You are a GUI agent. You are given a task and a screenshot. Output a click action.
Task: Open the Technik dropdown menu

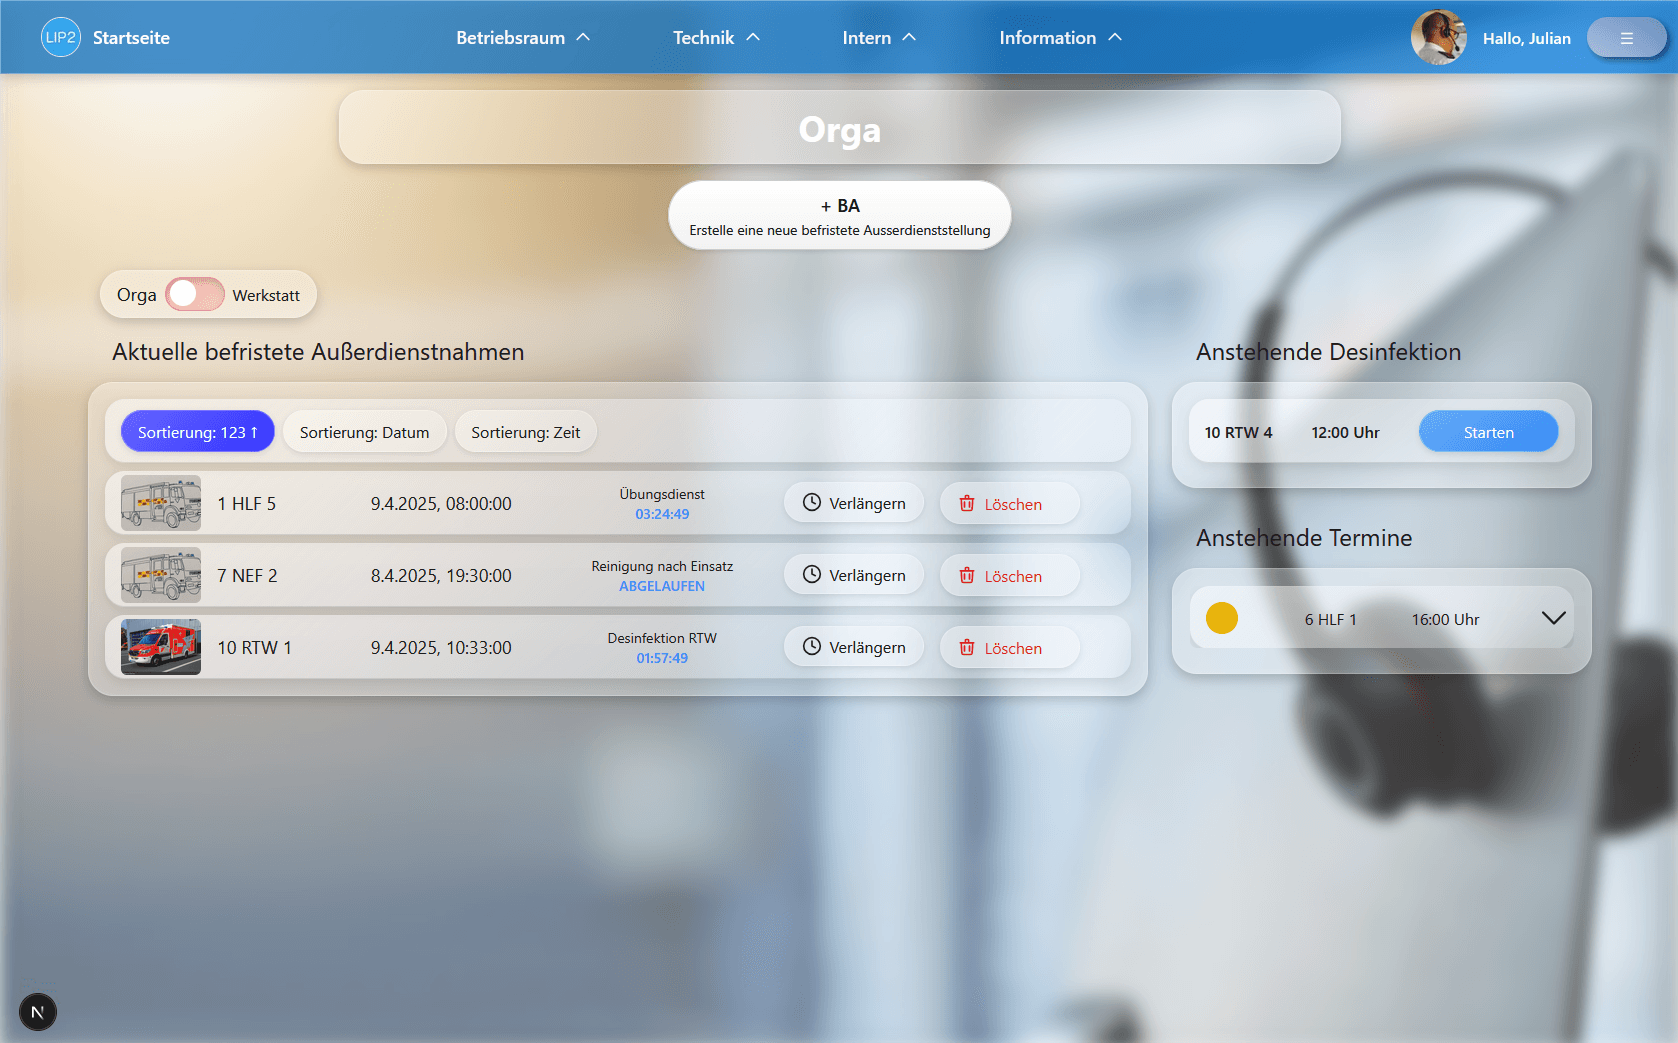[x=716, y=38]
